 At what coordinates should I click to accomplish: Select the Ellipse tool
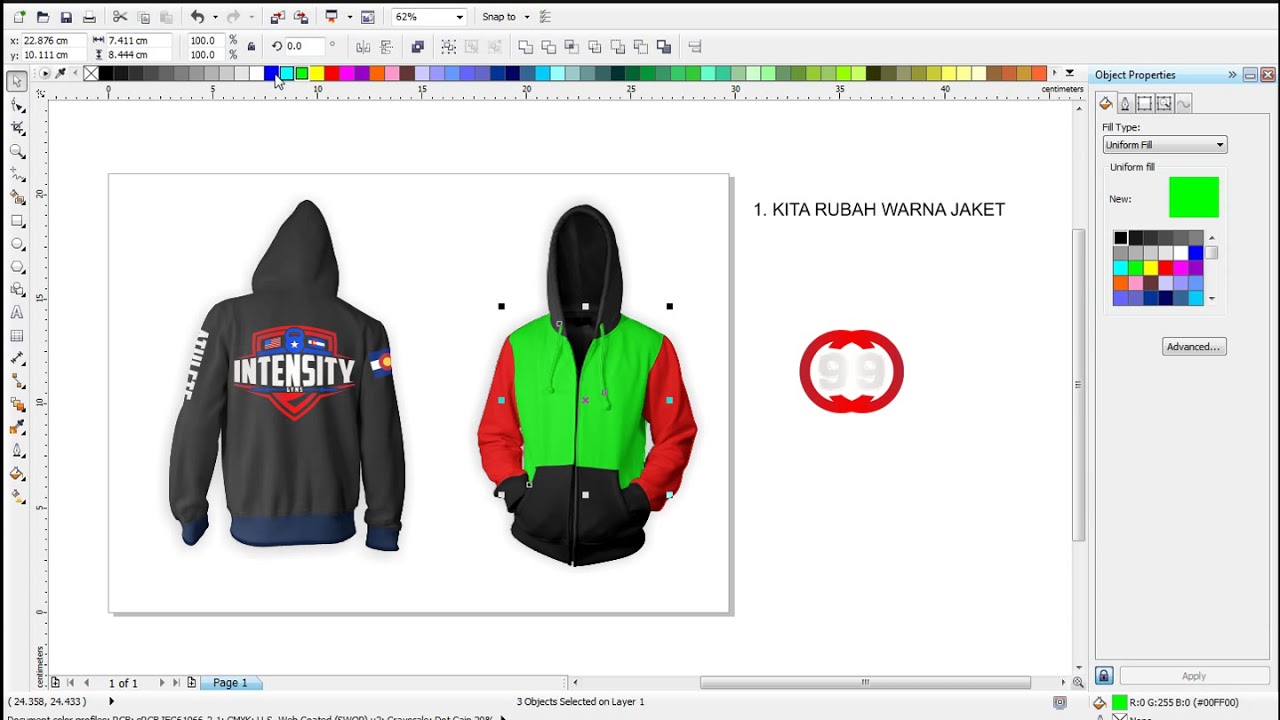point(17,244)
